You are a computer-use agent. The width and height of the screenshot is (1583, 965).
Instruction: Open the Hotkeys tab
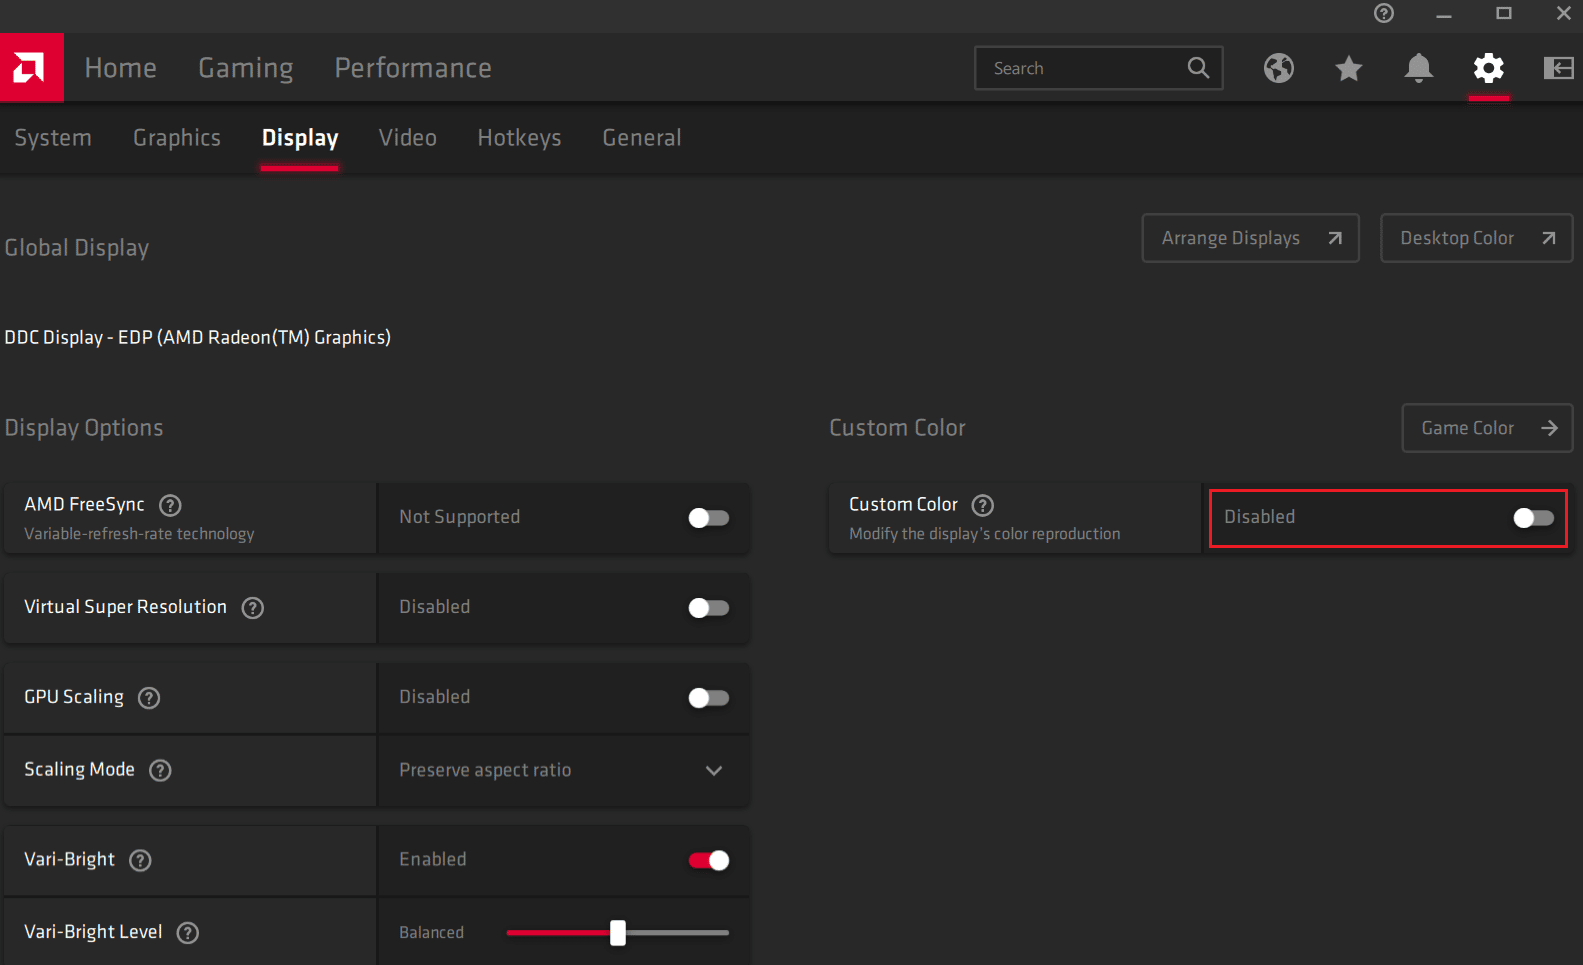[519, 138]
